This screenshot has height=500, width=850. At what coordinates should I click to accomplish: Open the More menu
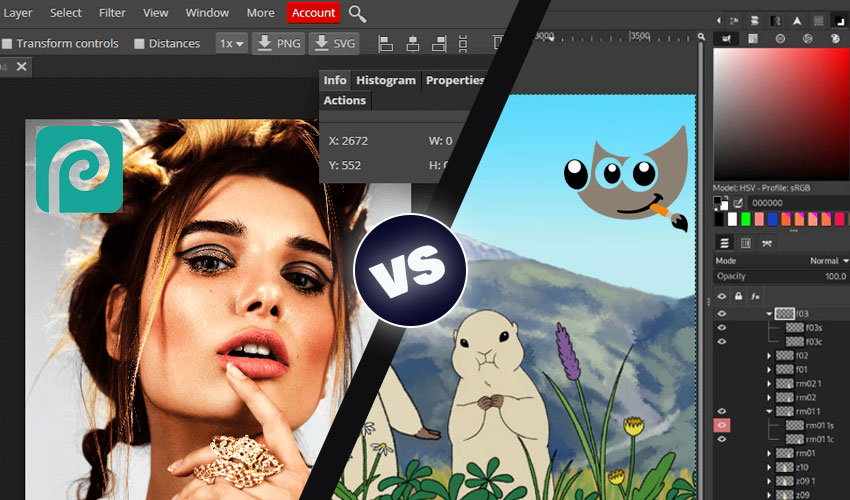tap(260, 12)
